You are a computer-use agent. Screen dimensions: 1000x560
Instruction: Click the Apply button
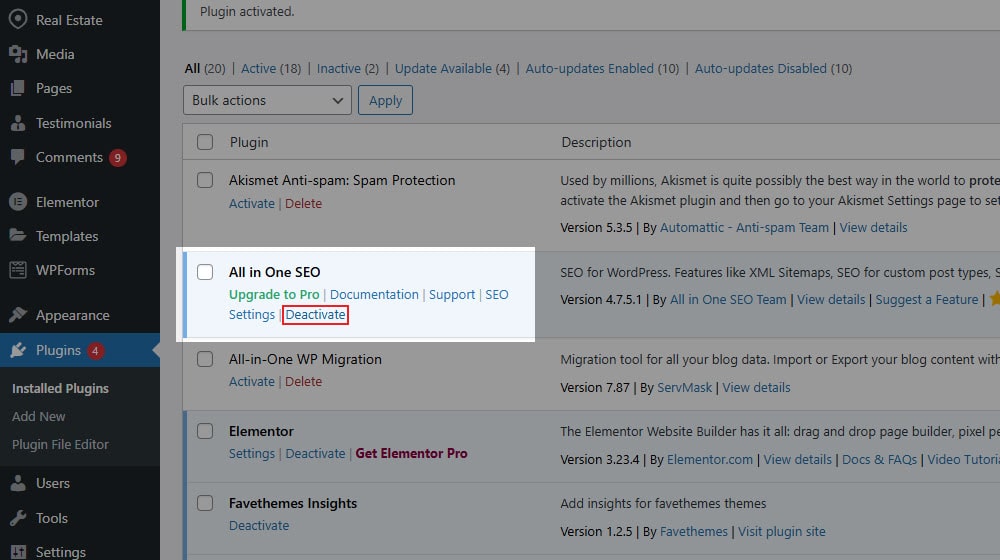385,100
